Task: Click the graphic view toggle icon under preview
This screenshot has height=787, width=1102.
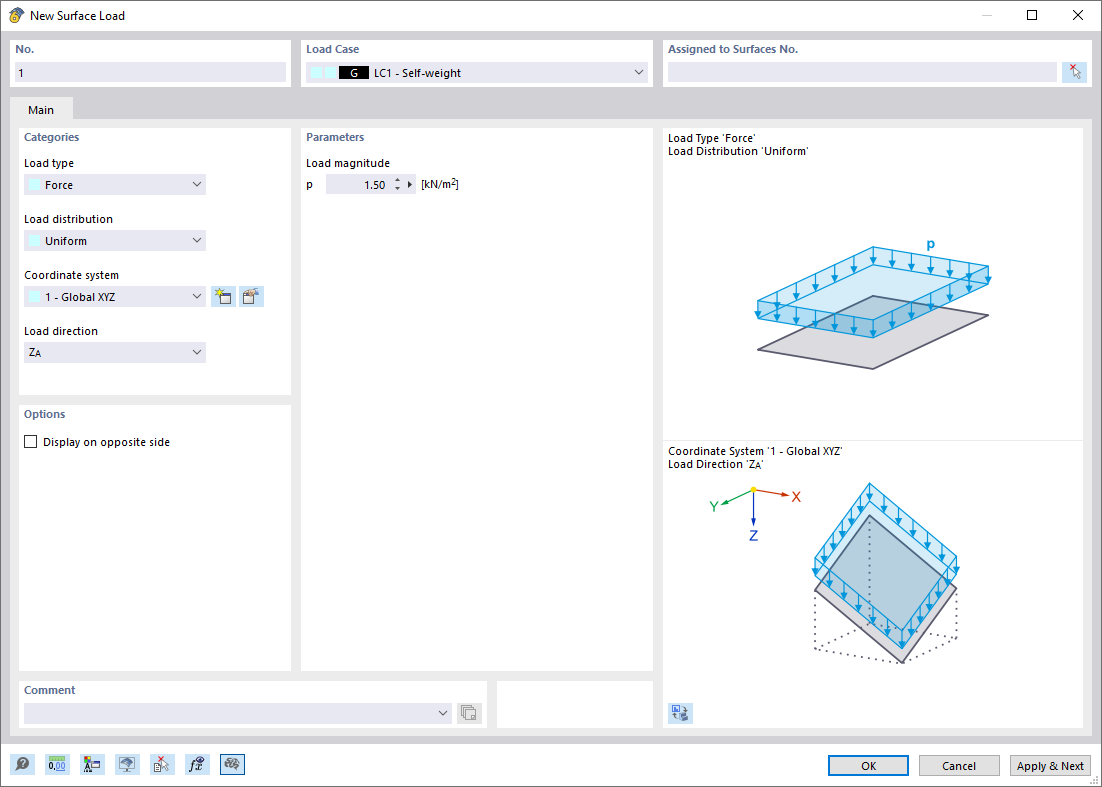Action: [680, 713]
